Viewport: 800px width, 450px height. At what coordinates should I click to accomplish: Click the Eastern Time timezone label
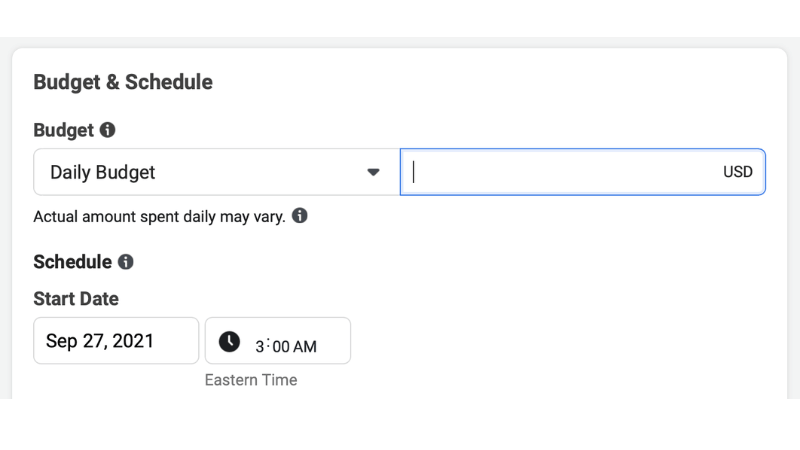tap(251, 380)
